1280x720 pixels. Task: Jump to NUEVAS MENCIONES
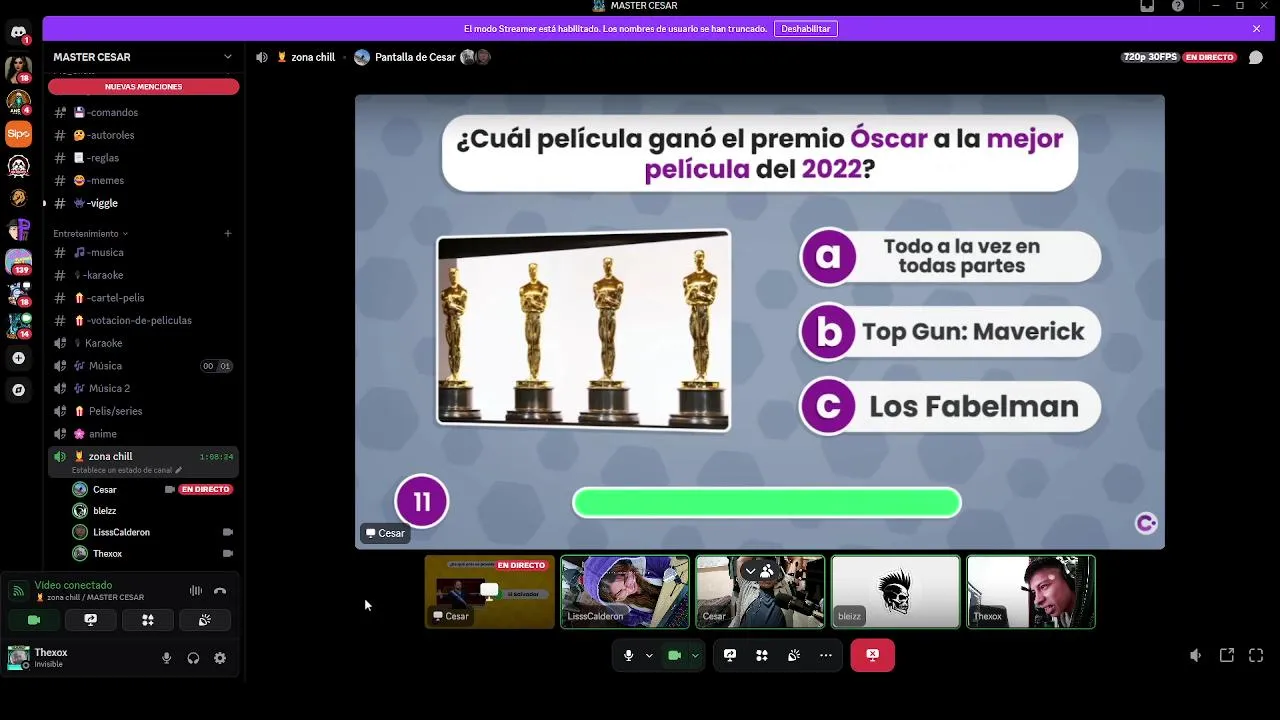tap(143, 87)
